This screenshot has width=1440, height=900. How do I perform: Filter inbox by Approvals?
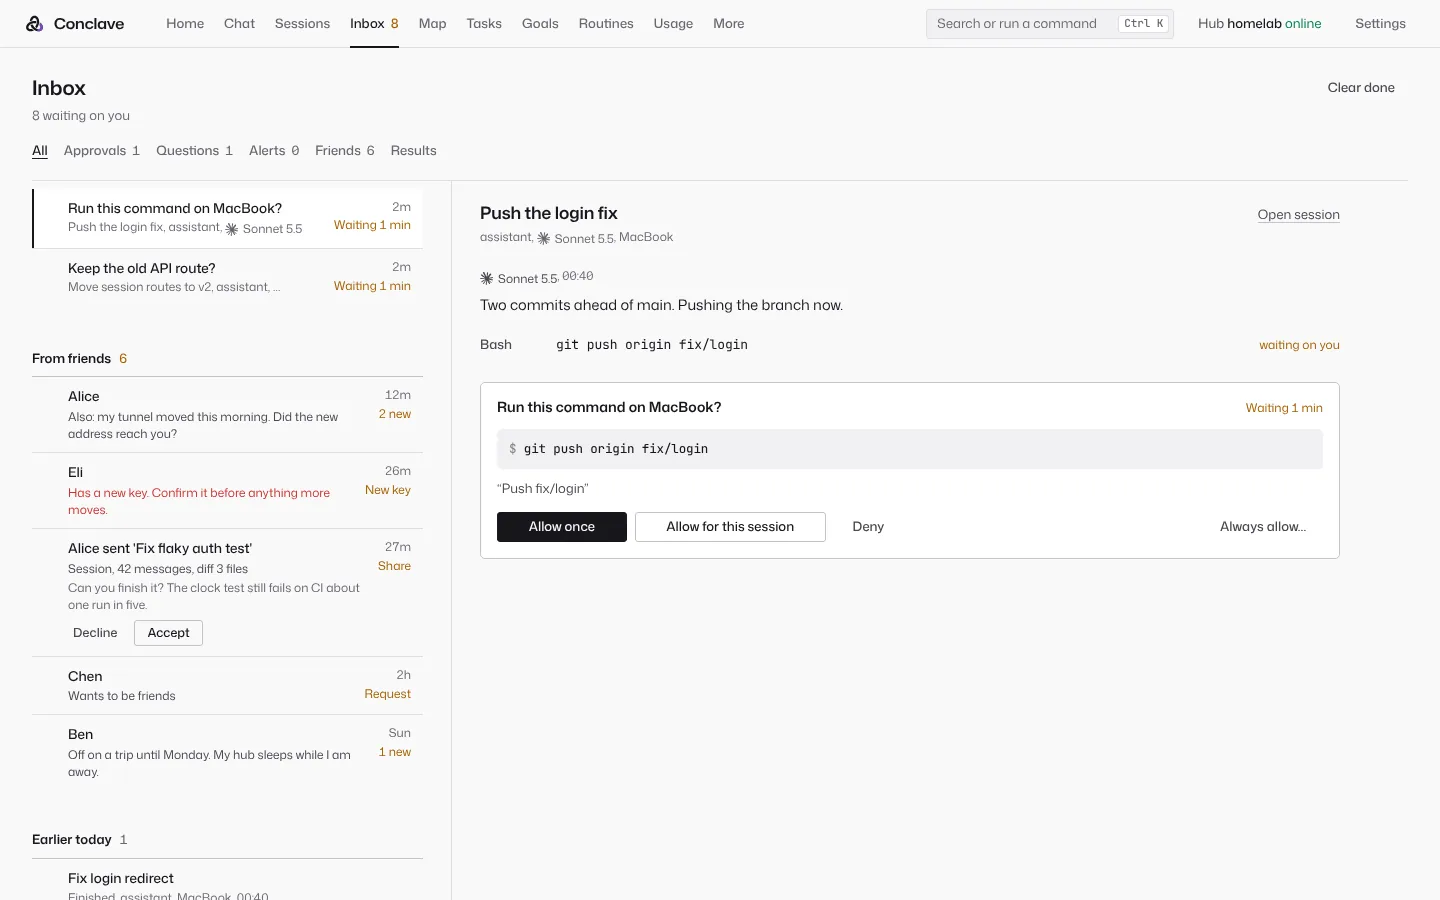pyautogui.click(x=102, y=151)
